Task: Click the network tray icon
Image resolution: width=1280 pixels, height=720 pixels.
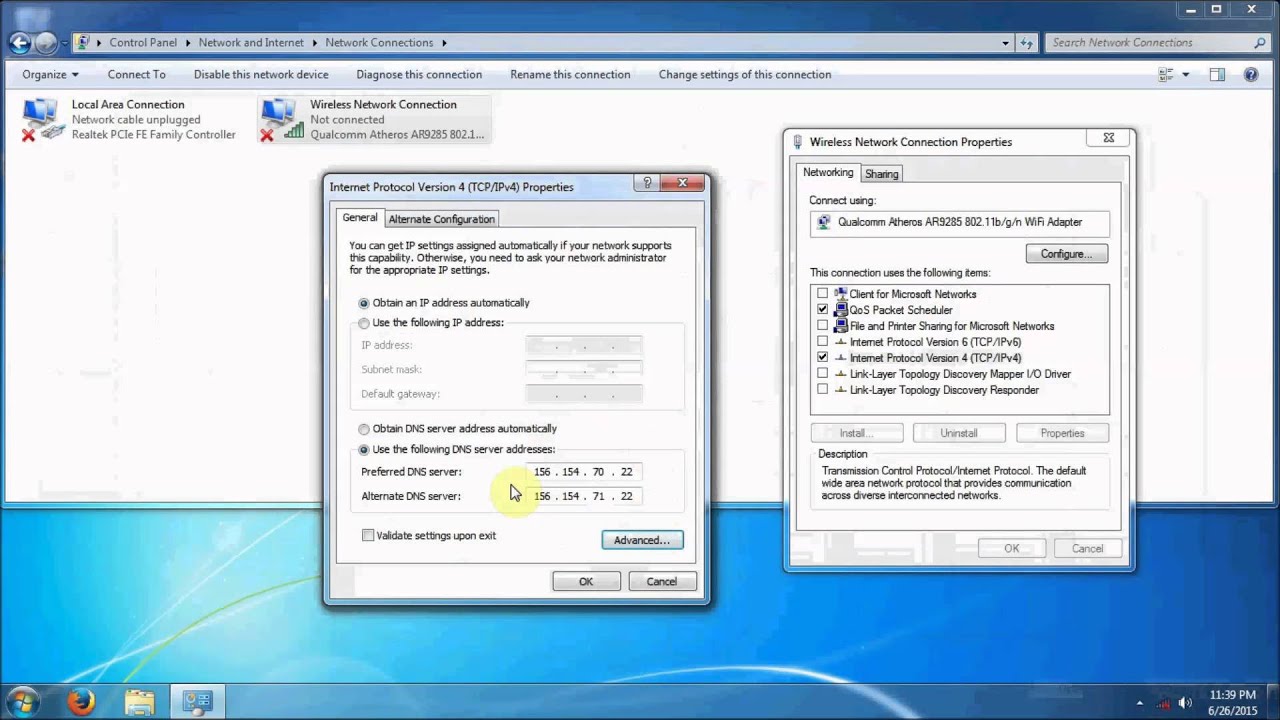Action: tap(1163, 702)
